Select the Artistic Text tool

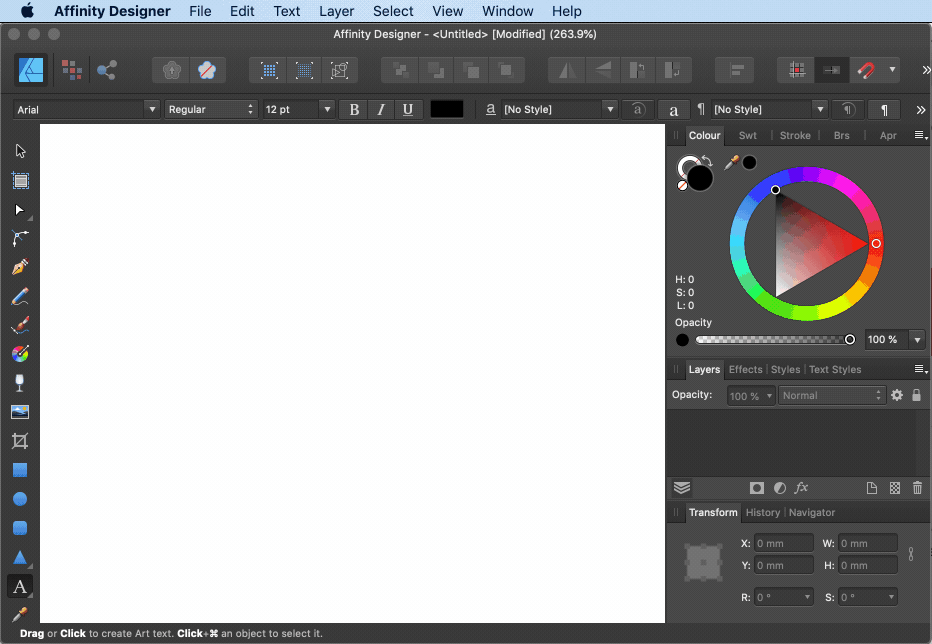[18, 587]
